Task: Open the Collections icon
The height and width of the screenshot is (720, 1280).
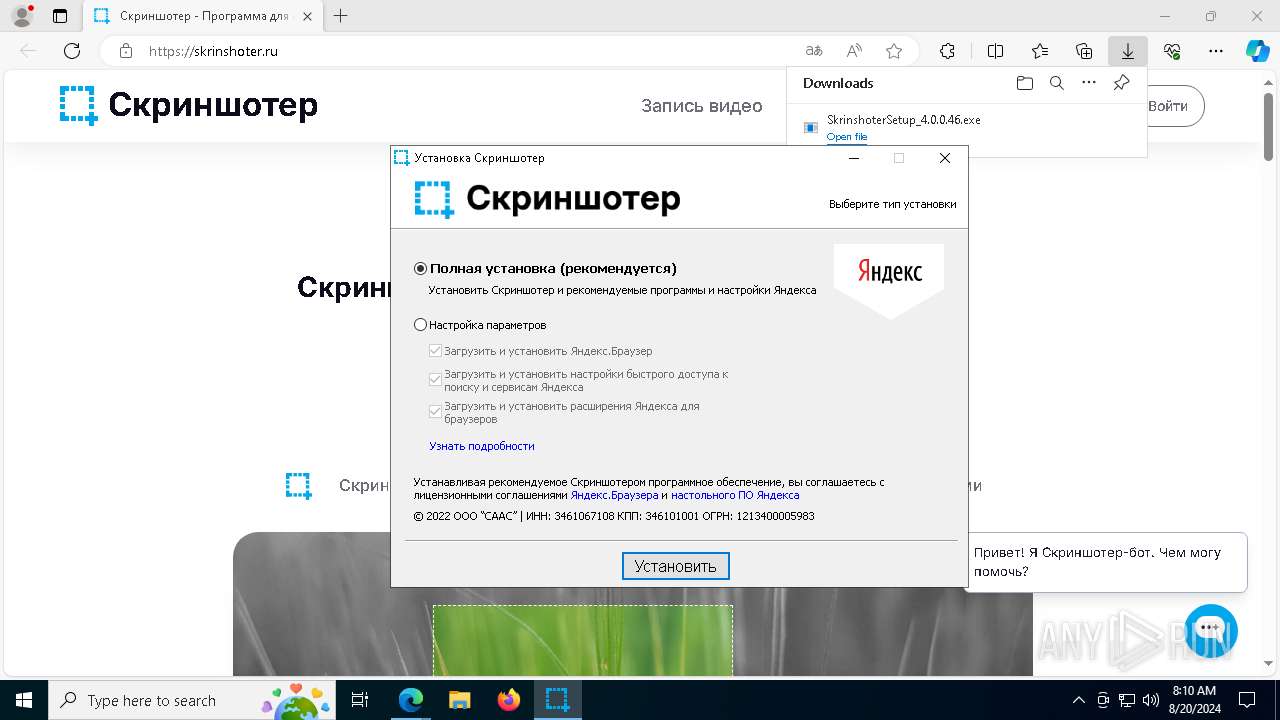Action: pos(1084,51)
